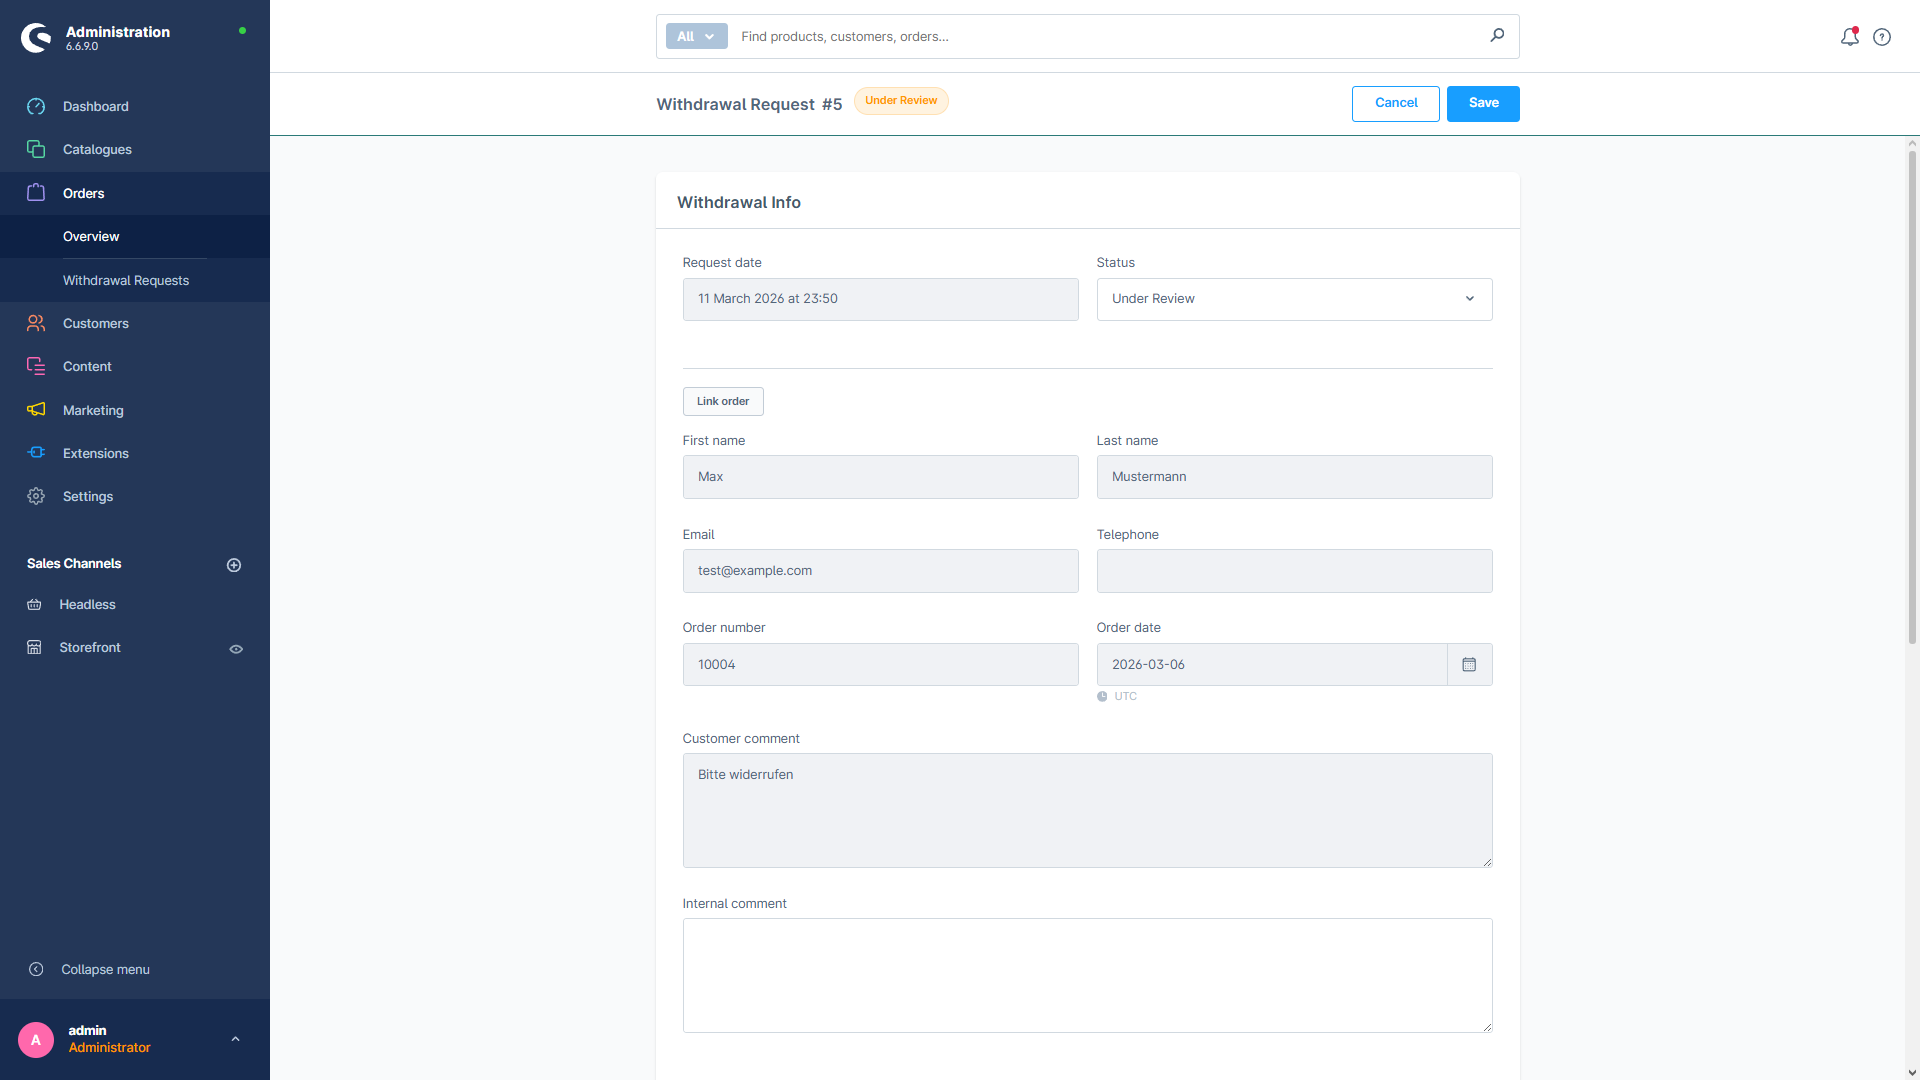Click into the Internal comment field
Screen dimensions: 1920x1080
tap(1086, 975)
